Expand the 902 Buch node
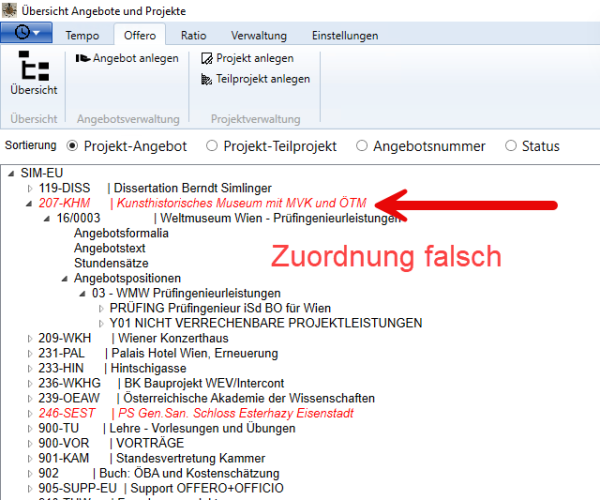This screenshot has height=500, width=600. (x=30, y=474)
